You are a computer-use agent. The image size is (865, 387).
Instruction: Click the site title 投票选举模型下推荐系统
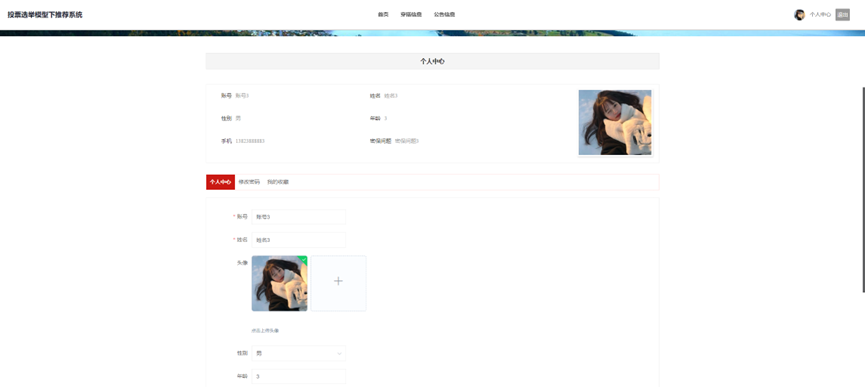click(45, 15)
